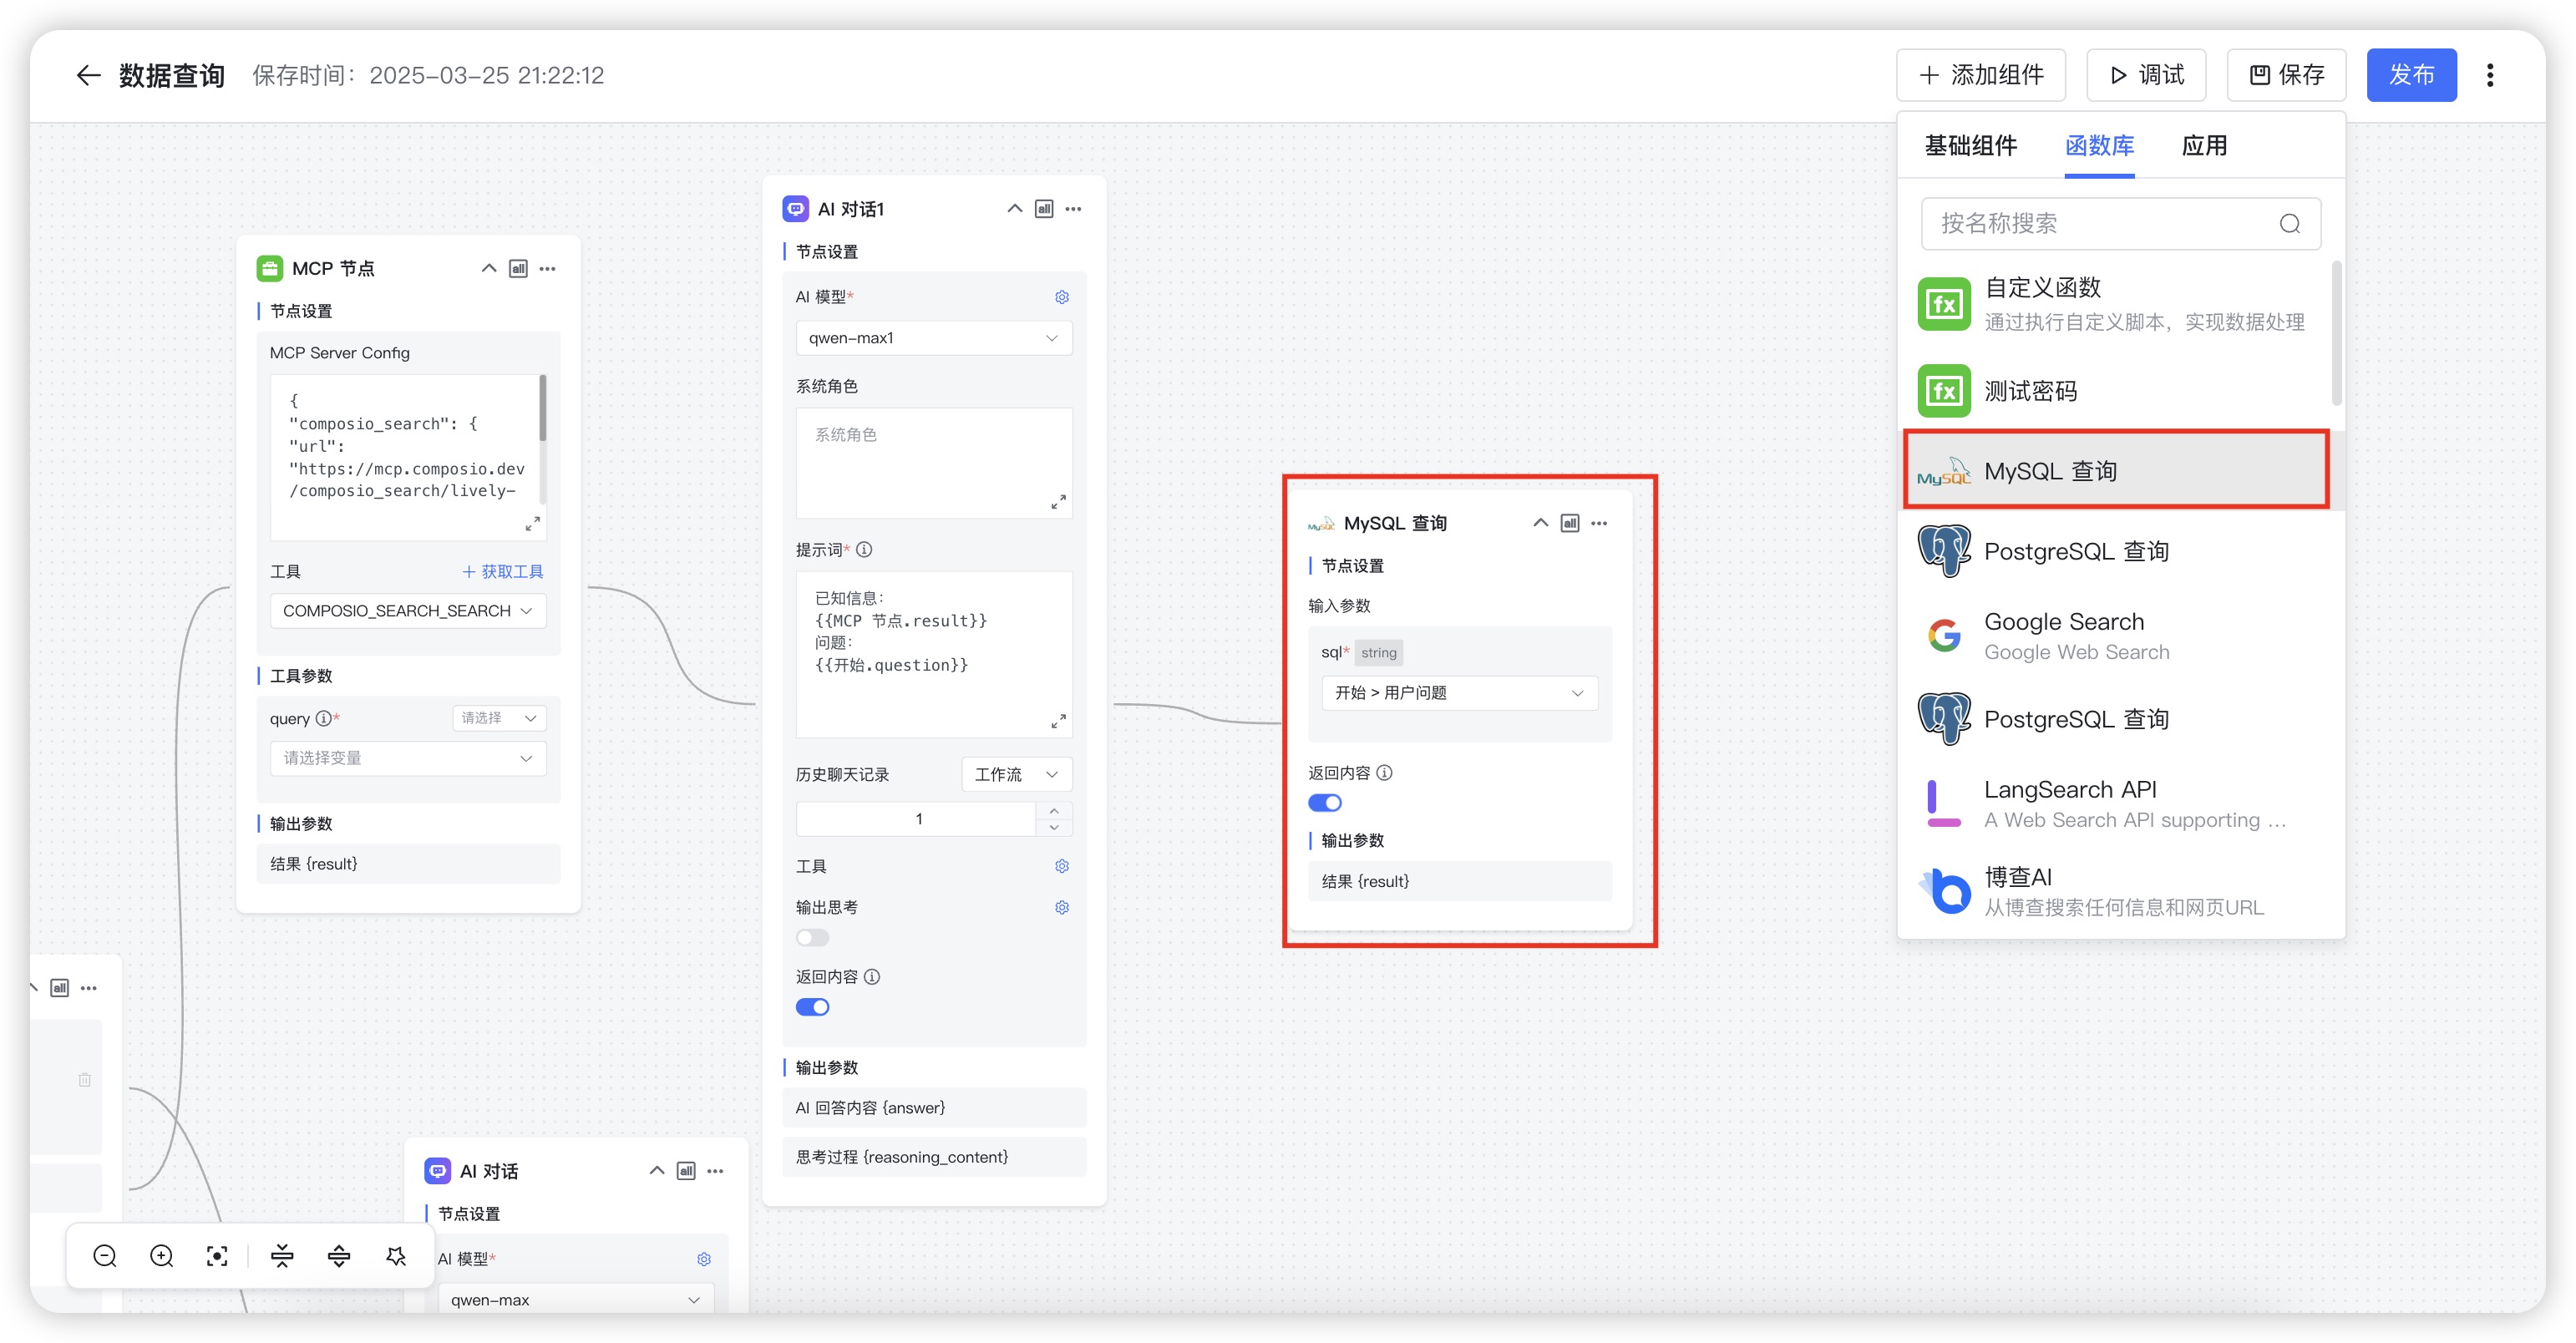Collapse the MySQL 查询 node
Image resolution: width=2576 pixels, height=1343 pixels.
click(1540, 523)
